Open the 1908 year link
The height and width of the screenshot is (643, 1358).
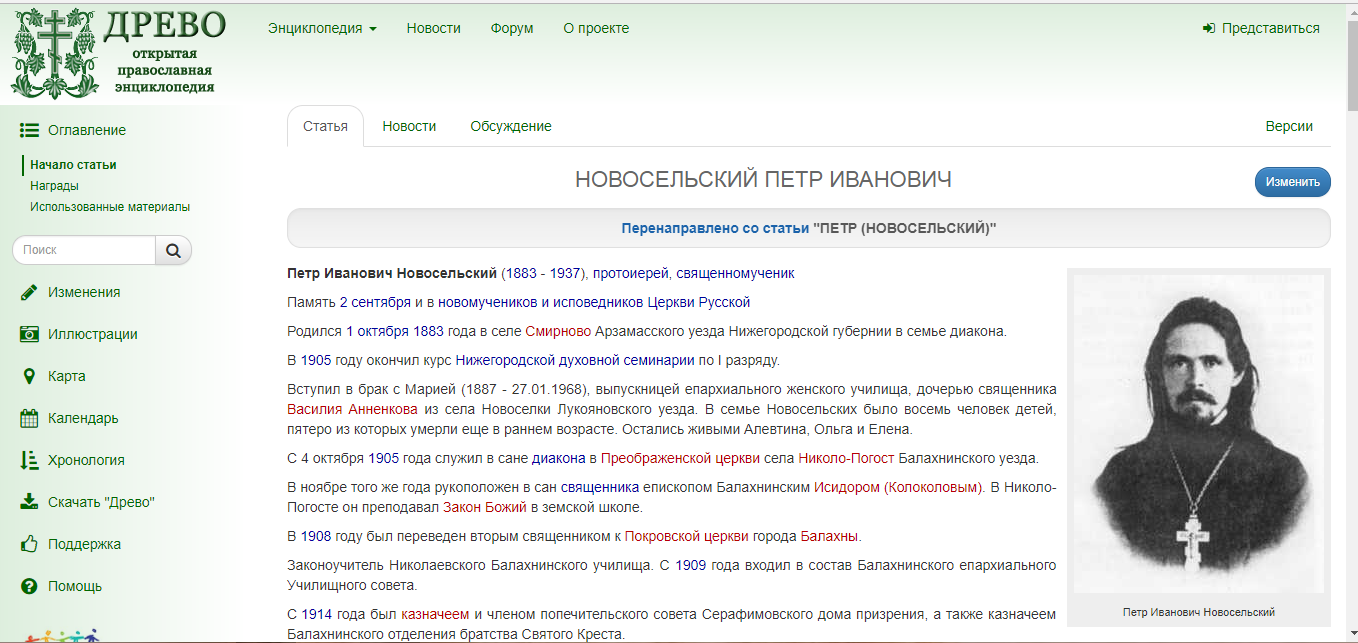(x=316, y=536)
